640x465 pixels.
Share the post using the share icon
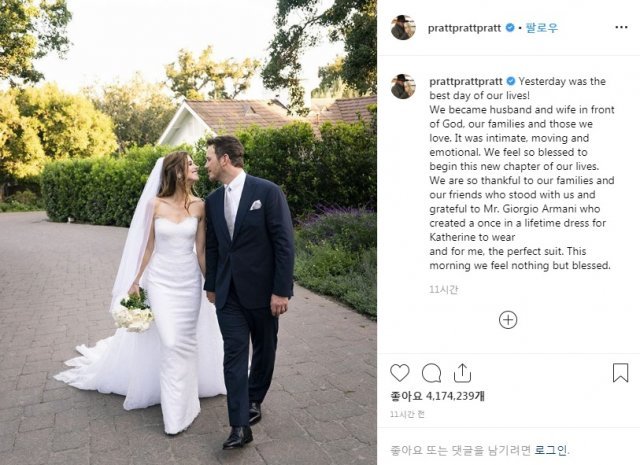[x=462, y=373]
